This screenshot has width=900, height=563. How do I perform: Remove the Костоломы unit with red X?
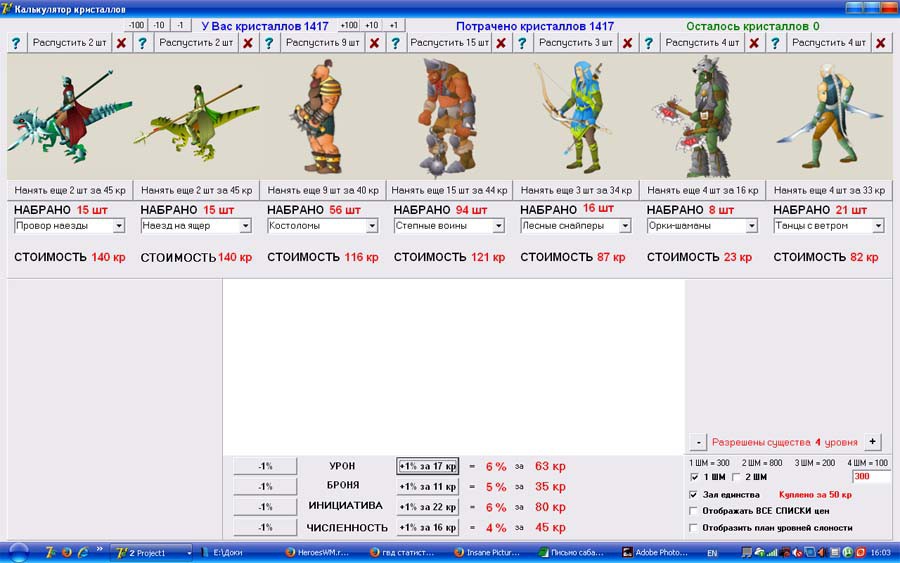pos(374,43)
